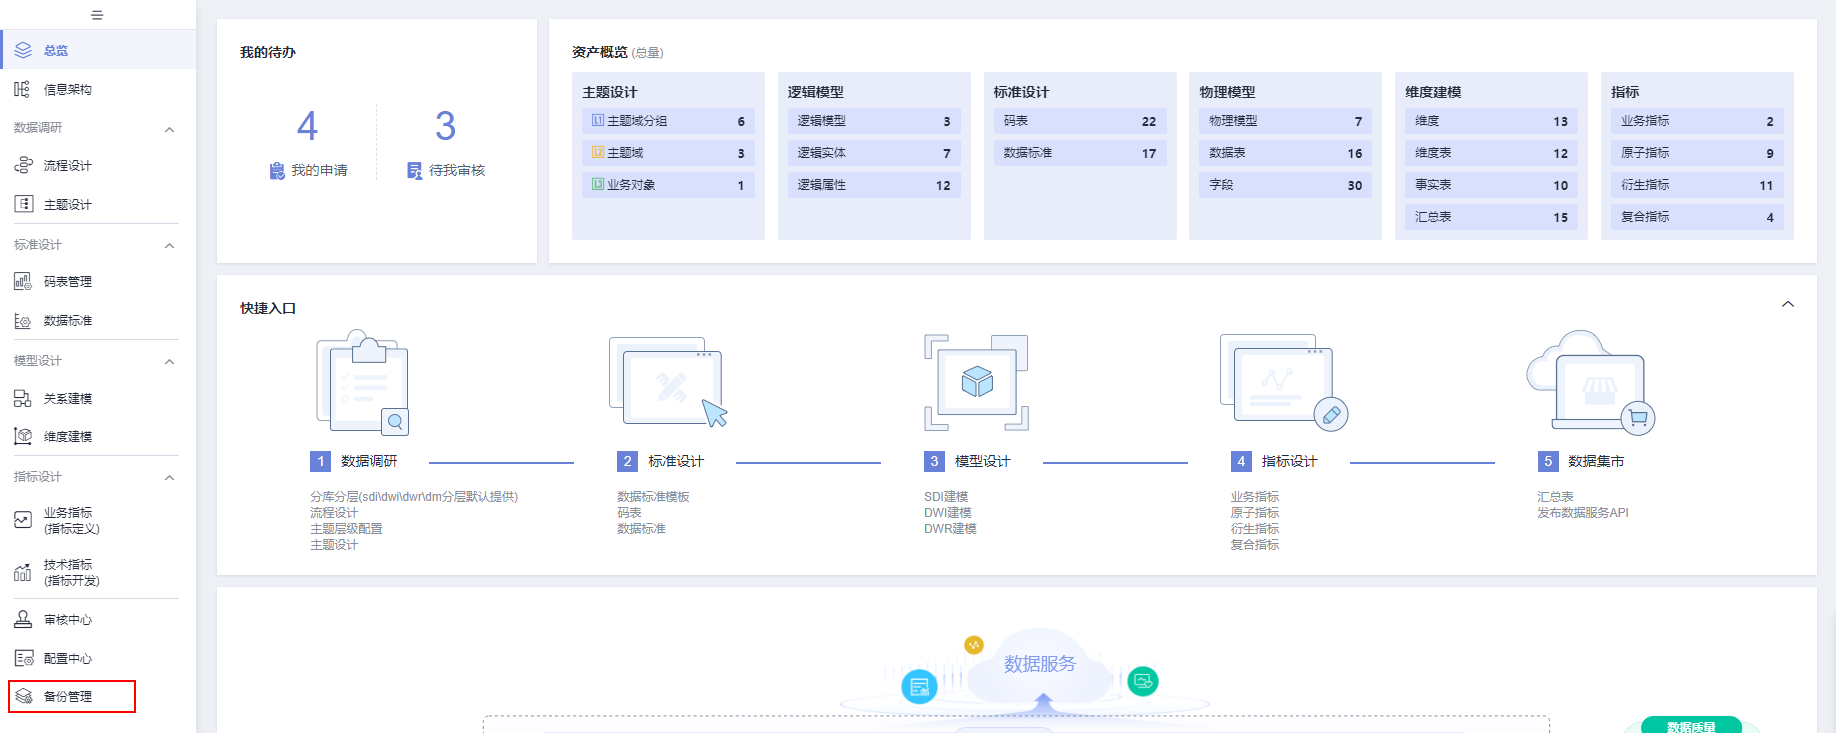Click the 数据集市 cloud store icon
The image size is (1836, 733).
pos(1589,382)
